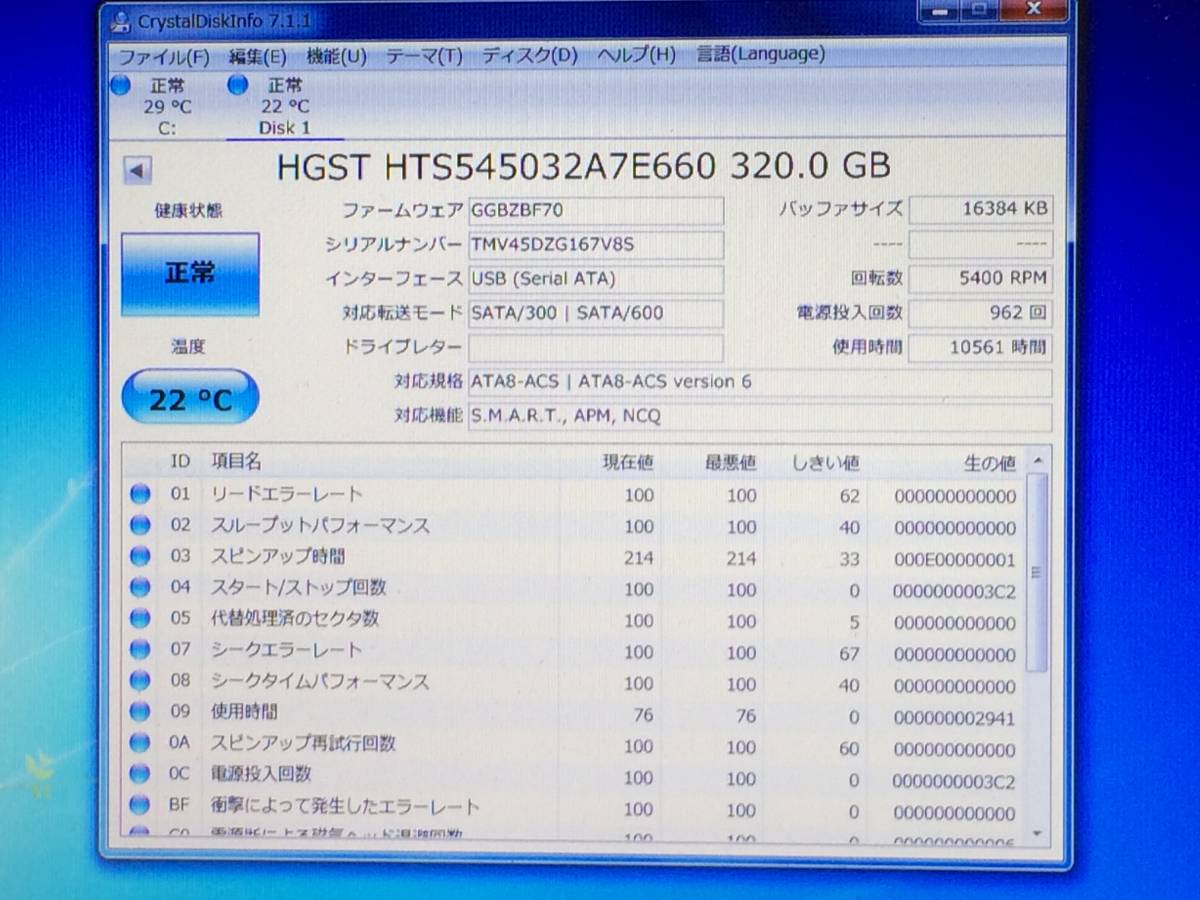This screenshot has width=1200, height=900.
Task: Click the status icon for 代替処理済のセクタ数 row
Action: coord(140,619)
